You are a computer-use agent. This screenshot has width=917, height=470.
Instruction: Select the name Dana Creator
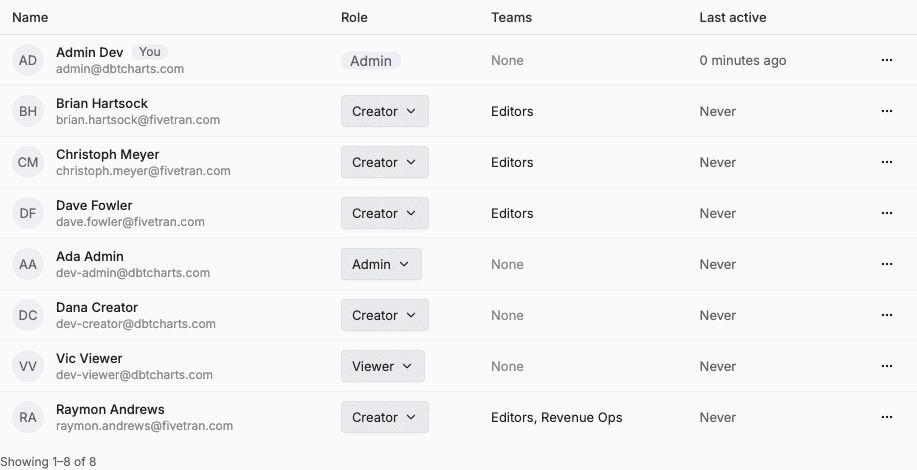(97, 307)
